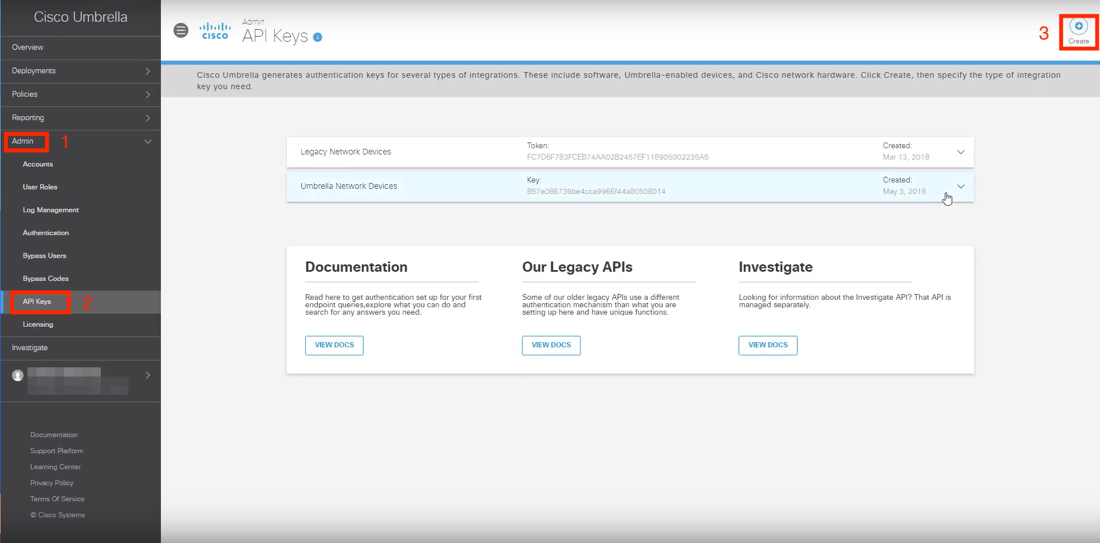Click the Mar 13, 2018 created date
This screenshot has width=1100, height=543.
pos(904,157)
